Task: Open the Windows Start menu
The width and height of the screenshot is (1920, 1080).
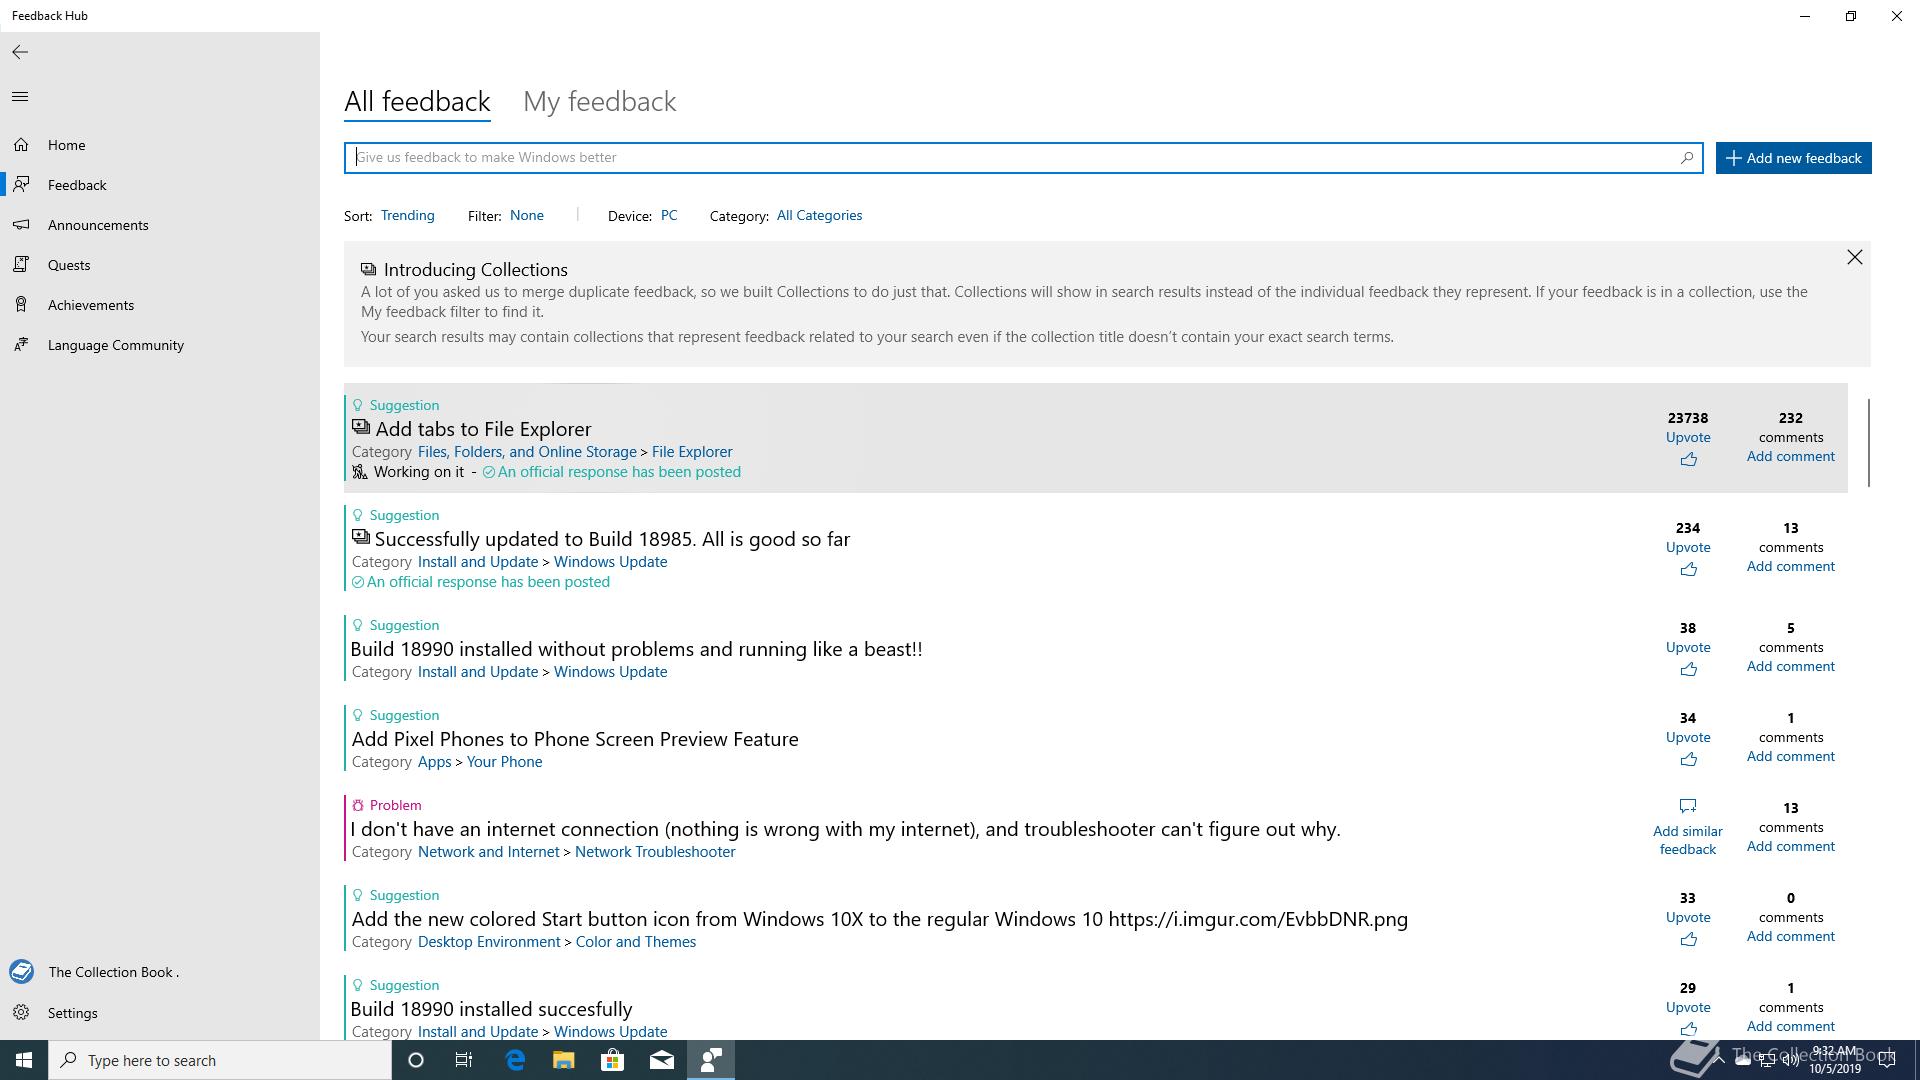Action: pyautogui.click(x=24, y=1060)
